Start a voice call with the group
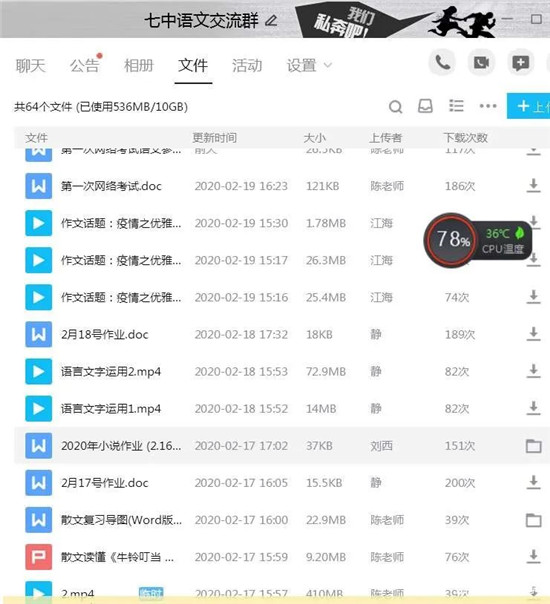 (x=442, y=62)
